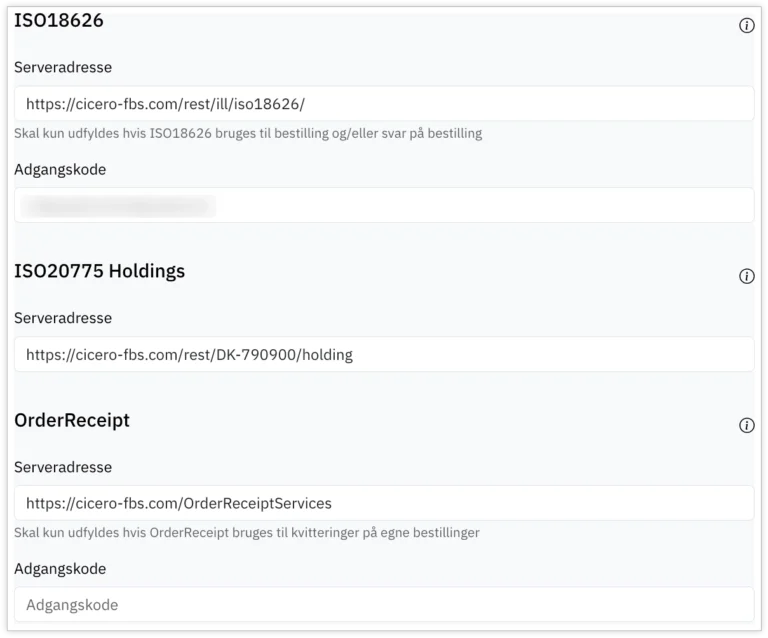
Task: Show info tooltip for OrderReceipt section
Action: pyautogui.click(x=746, y=425)
